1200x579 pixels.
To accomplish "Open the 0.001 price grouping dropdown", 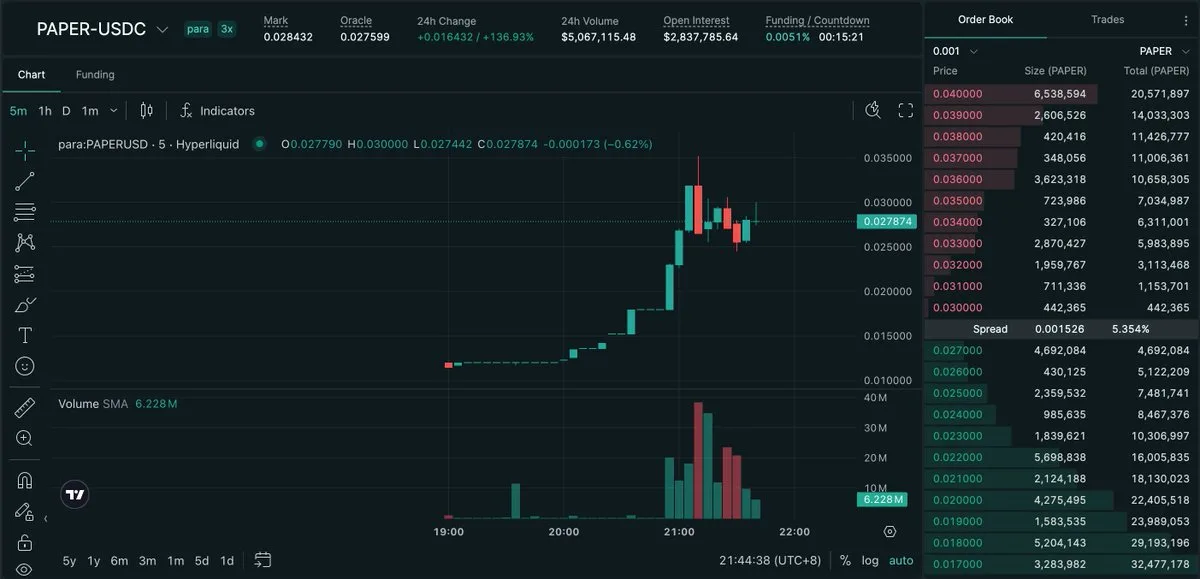I will pyautogui.click(x=955, y=51).
